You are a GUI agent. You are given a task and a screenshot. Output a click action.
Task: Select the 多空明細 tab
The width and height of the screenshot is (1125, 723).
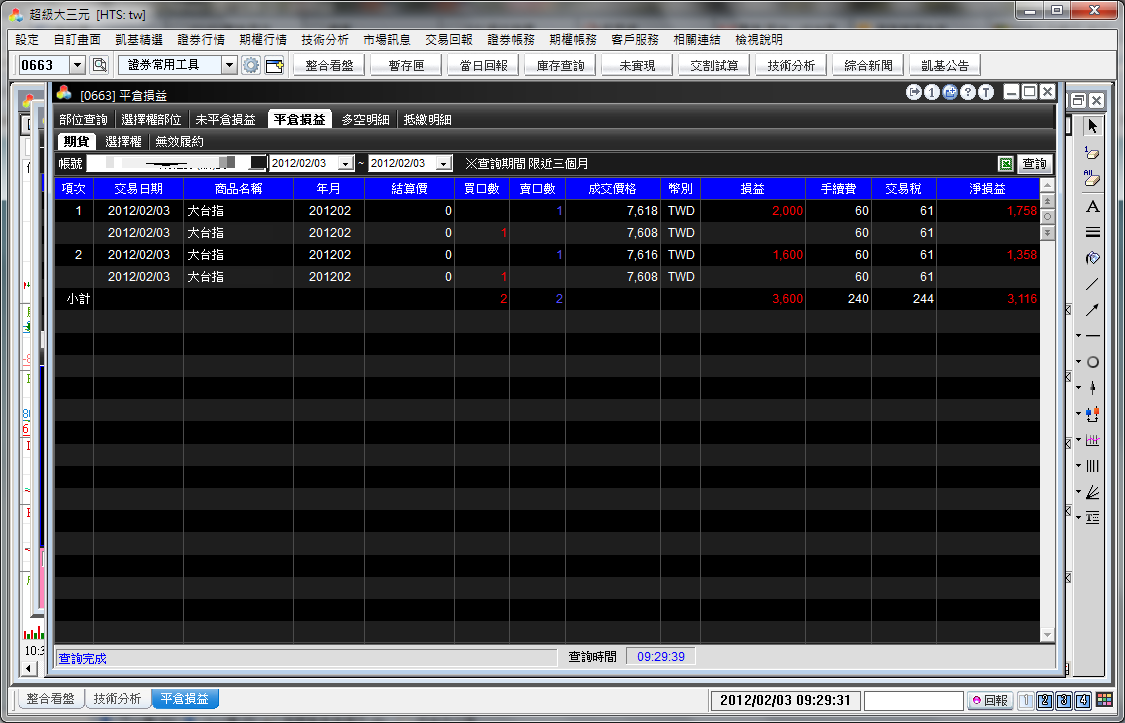tap(365, 120)
